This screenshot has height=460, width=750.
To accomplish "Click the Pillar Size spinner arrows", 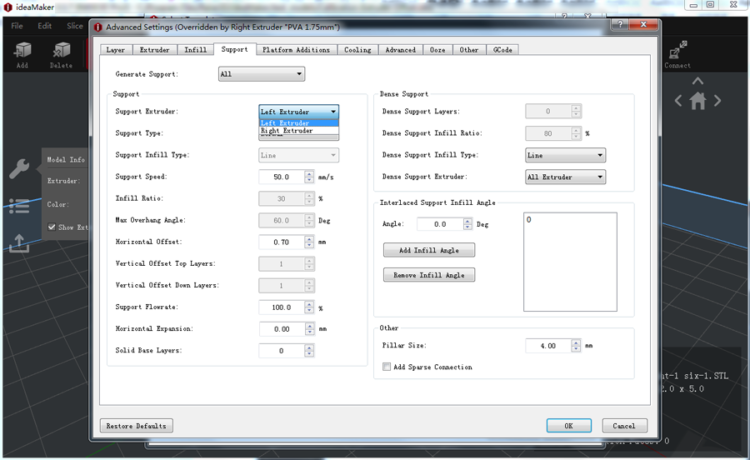I will pos(576,346).
